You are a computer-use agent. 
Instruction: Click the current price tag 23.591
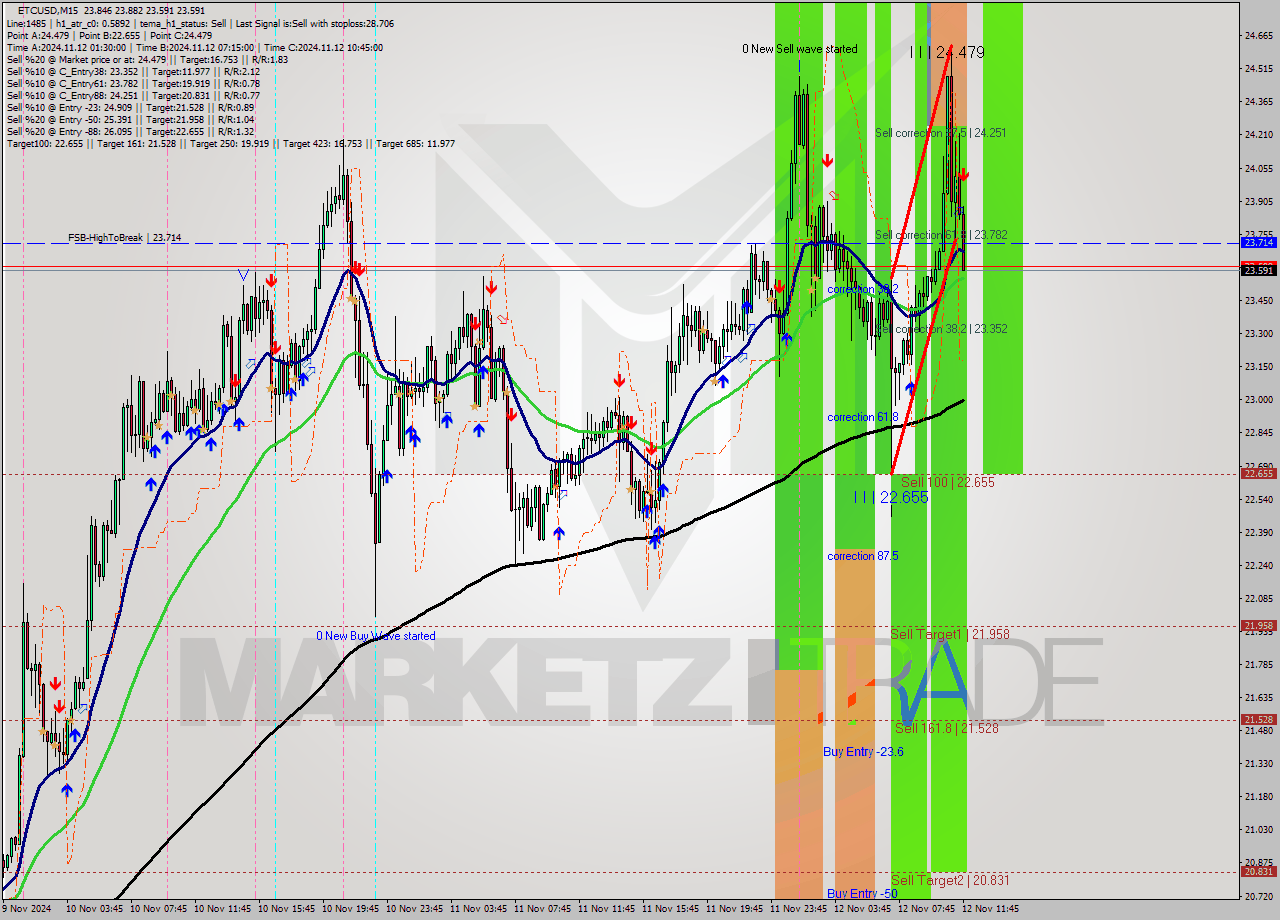1258,270
